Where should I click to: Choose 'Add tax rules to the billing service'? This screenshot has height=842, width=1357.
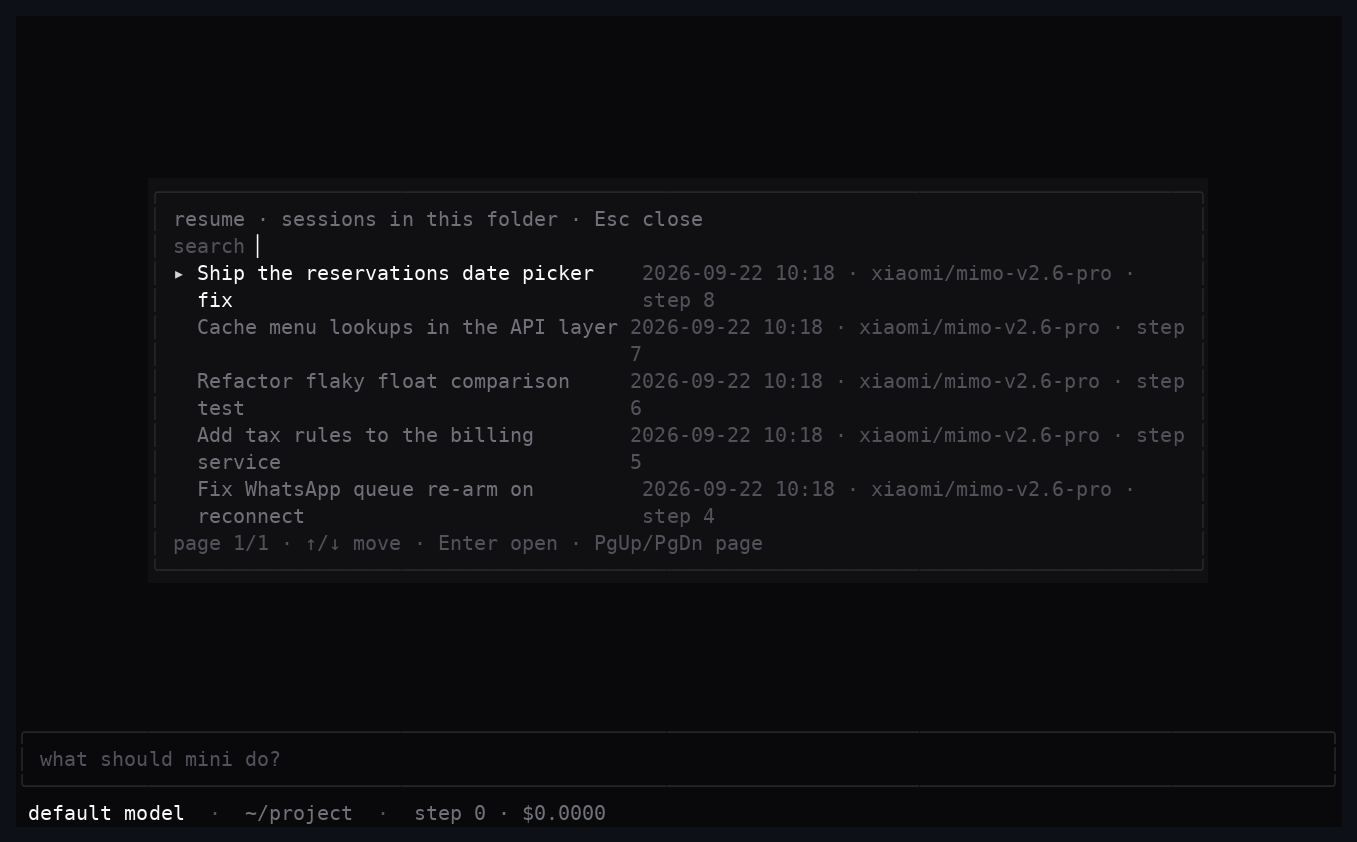pos(678,449)
